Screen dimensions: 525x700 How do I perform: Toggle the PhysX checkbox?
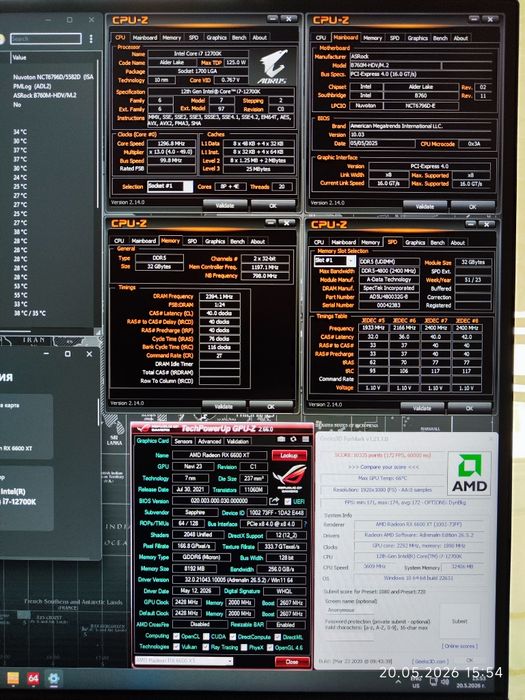pos(244,647)
